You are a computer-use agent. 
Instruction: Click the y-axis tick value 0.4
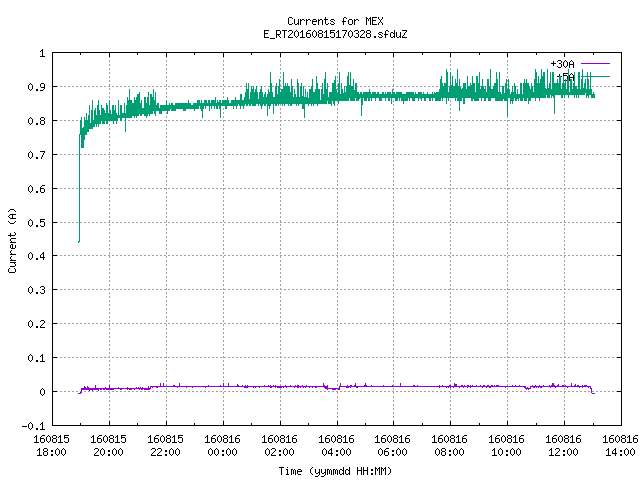tap(36, 256)
